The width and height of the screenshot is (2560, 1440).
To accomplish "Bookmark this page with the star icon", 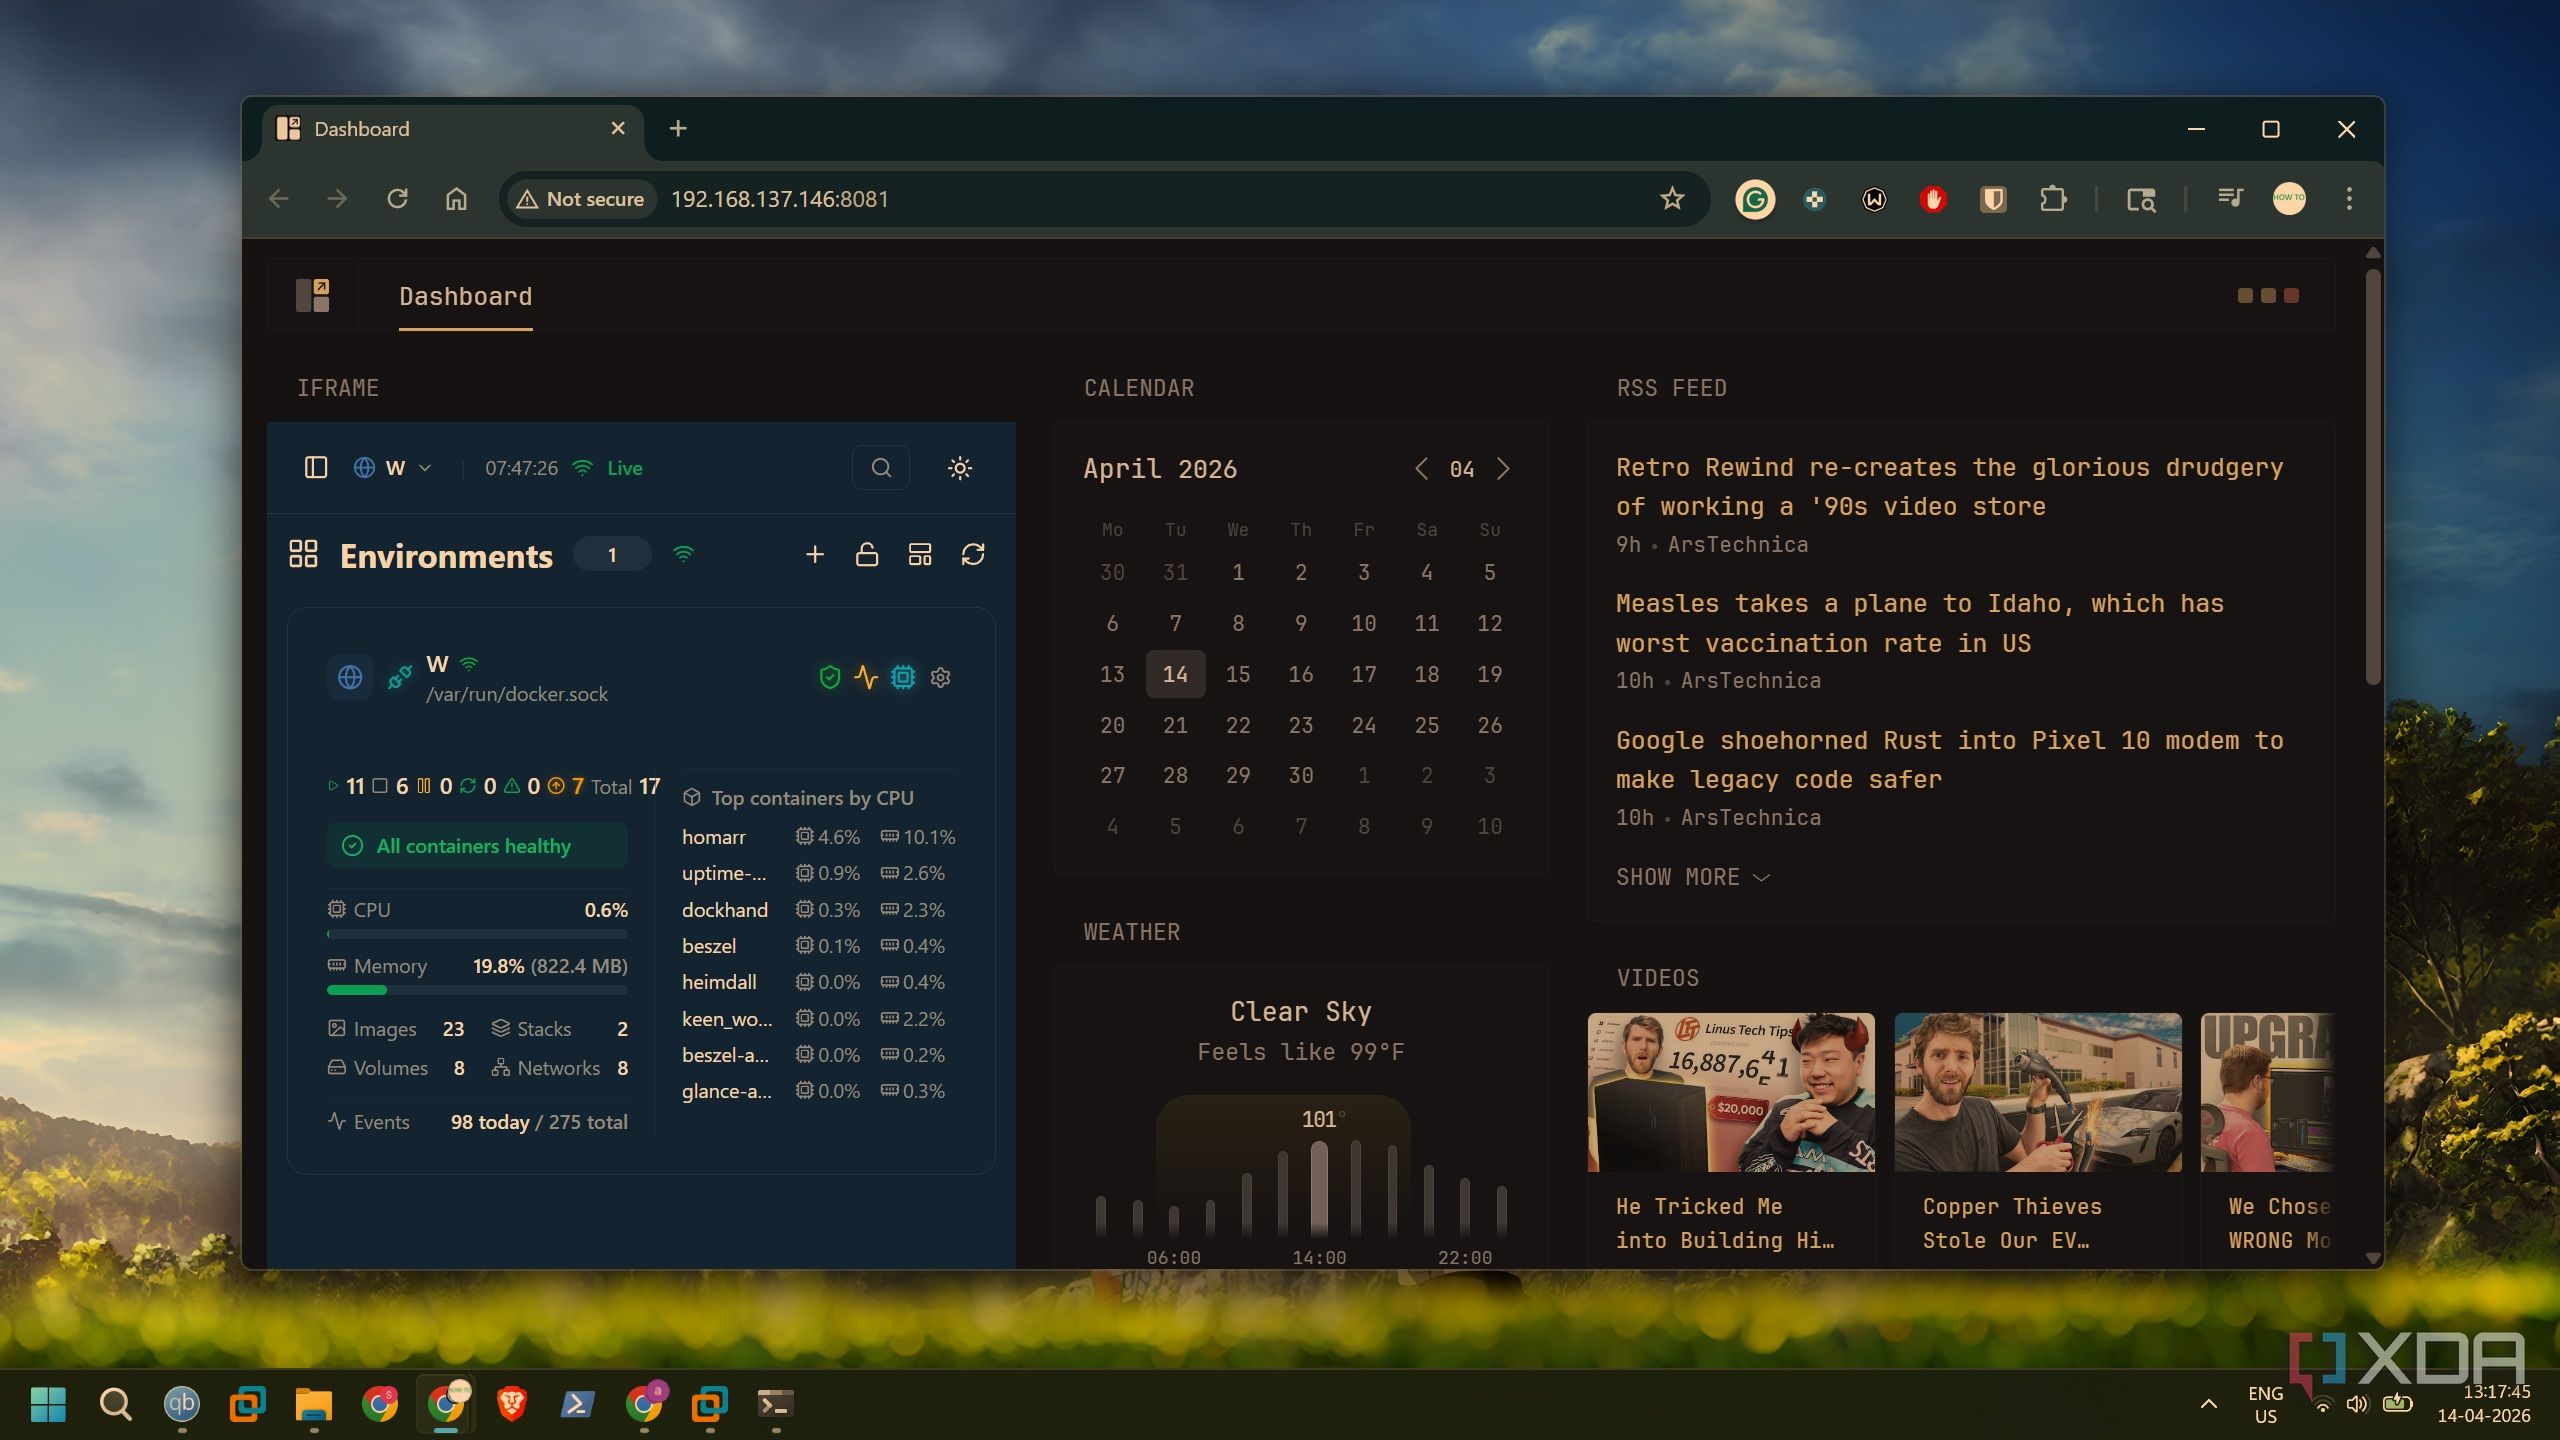I will click(1672, 199).
